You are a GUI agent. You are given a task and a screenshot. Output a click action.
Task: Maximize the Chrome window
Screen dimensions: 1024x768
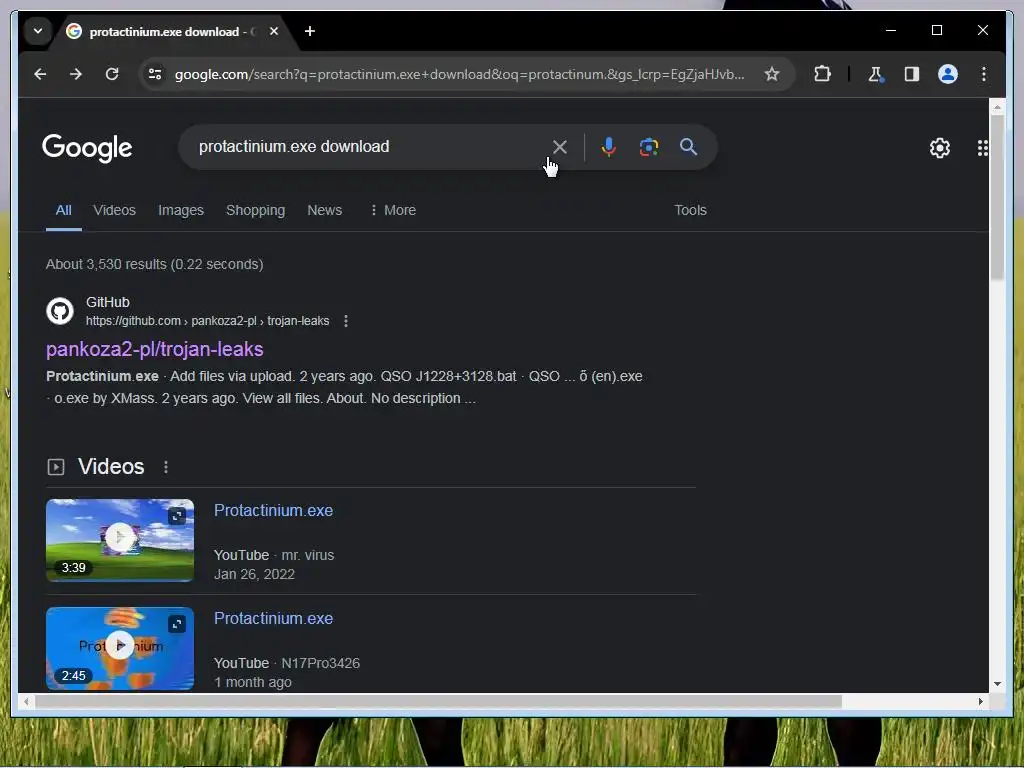(936, 30)
